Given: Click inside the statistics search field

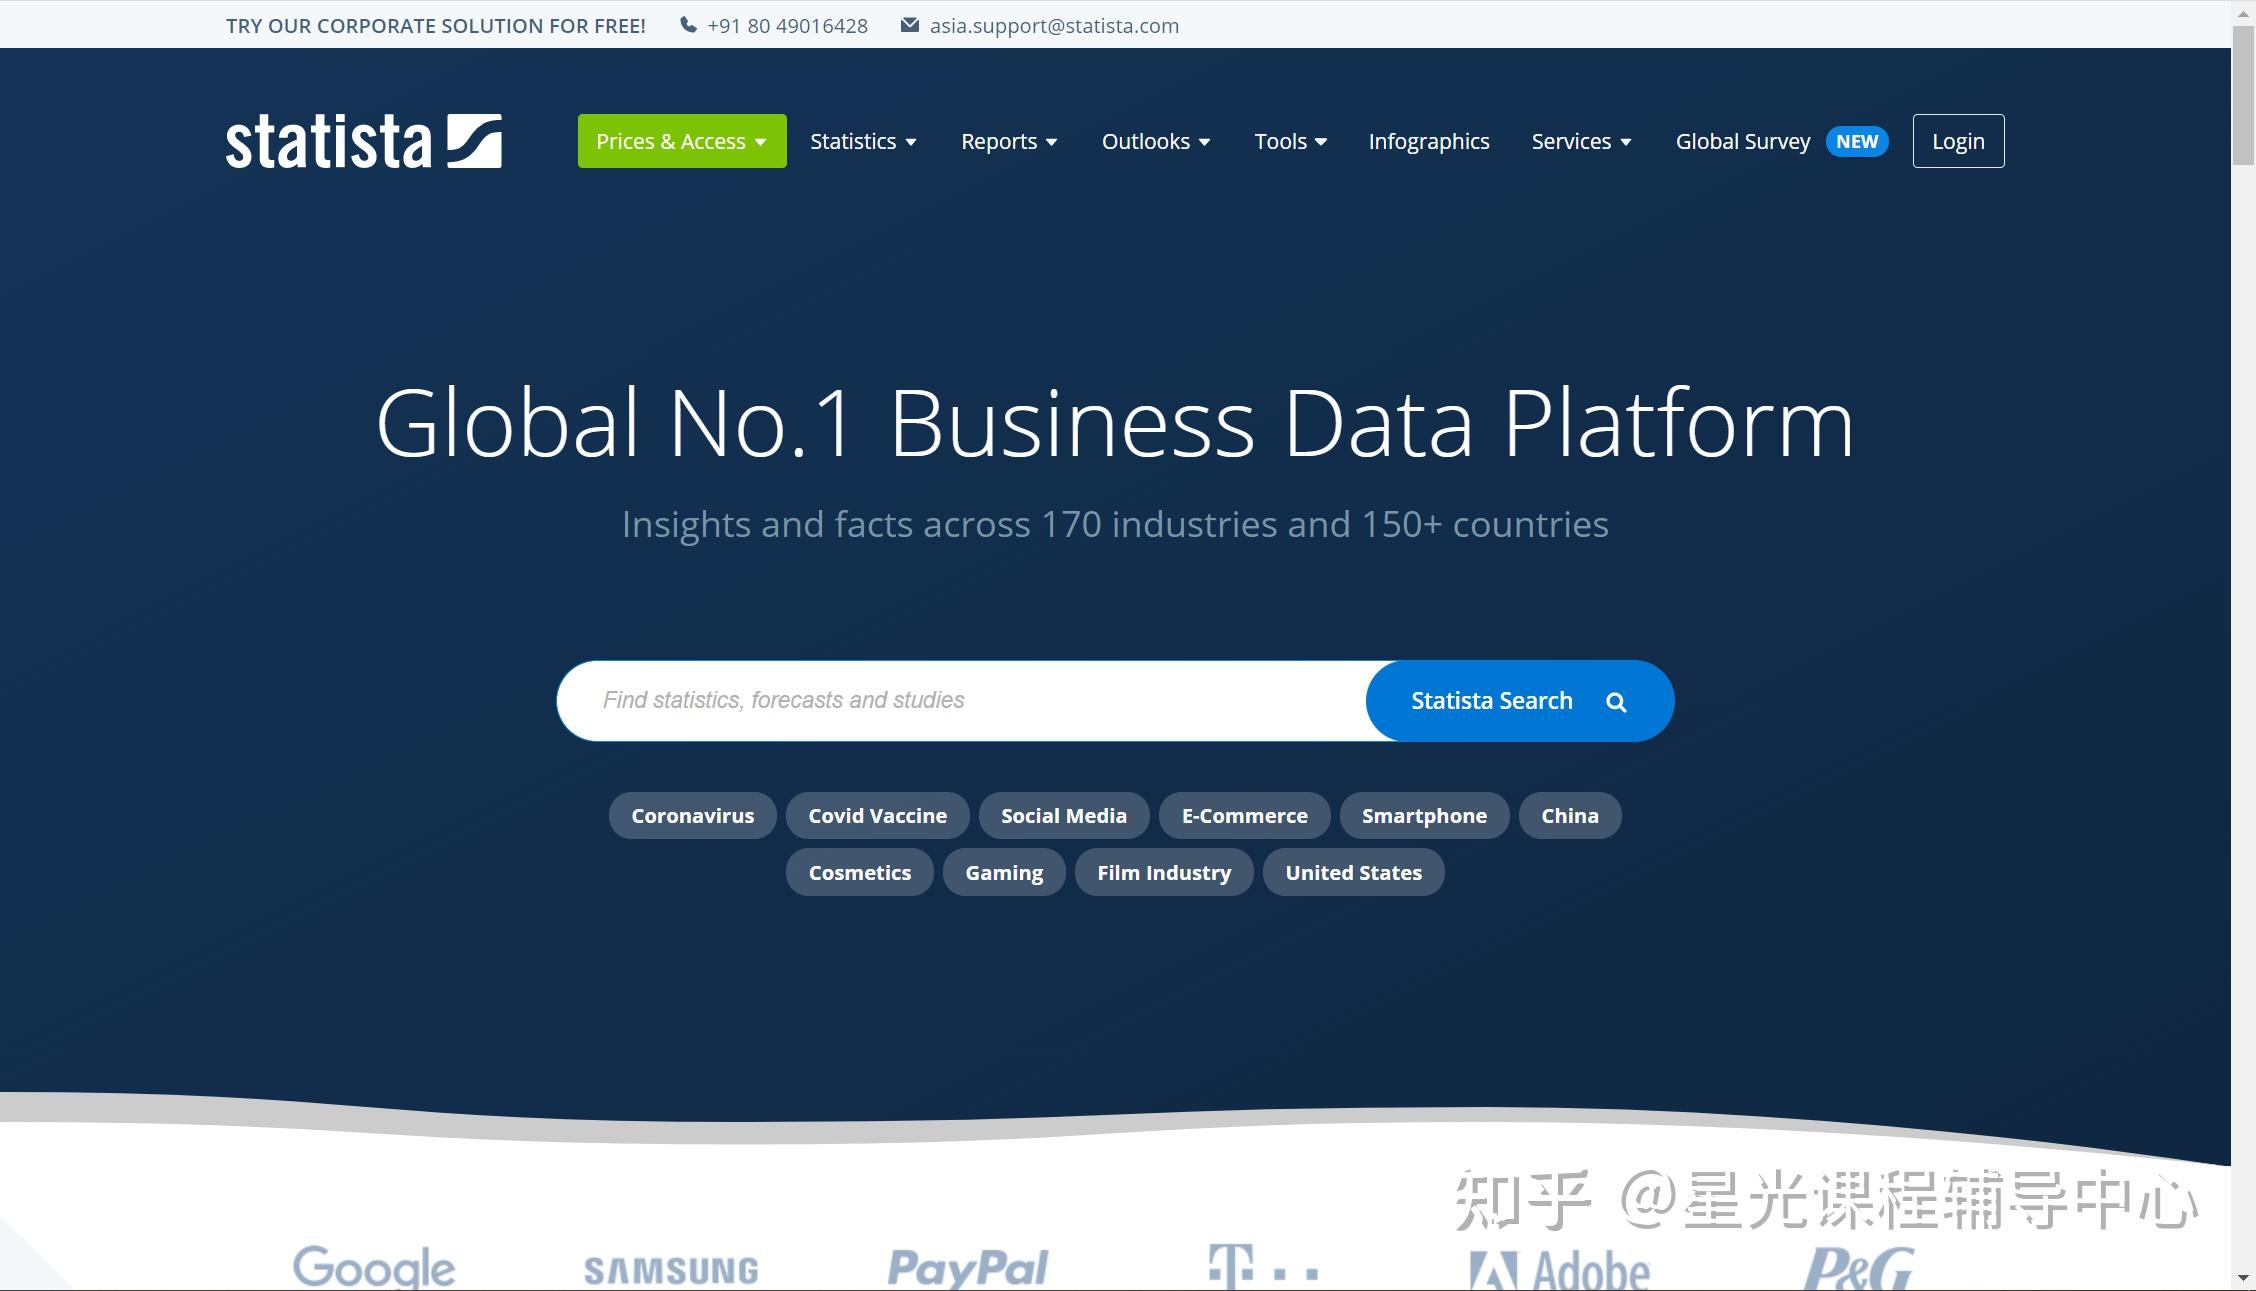Looking at the screenshot, I should pos(960,700).
